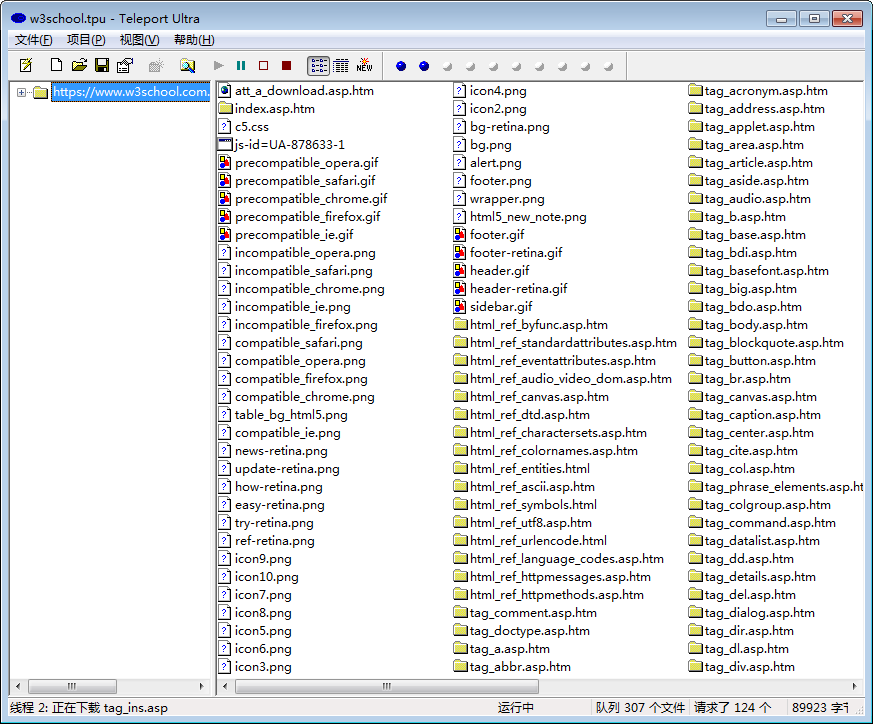Viewport: 873px width, 724px height.
Task: Select tag_audio.asp.htm item
Action: coord(757,199)
